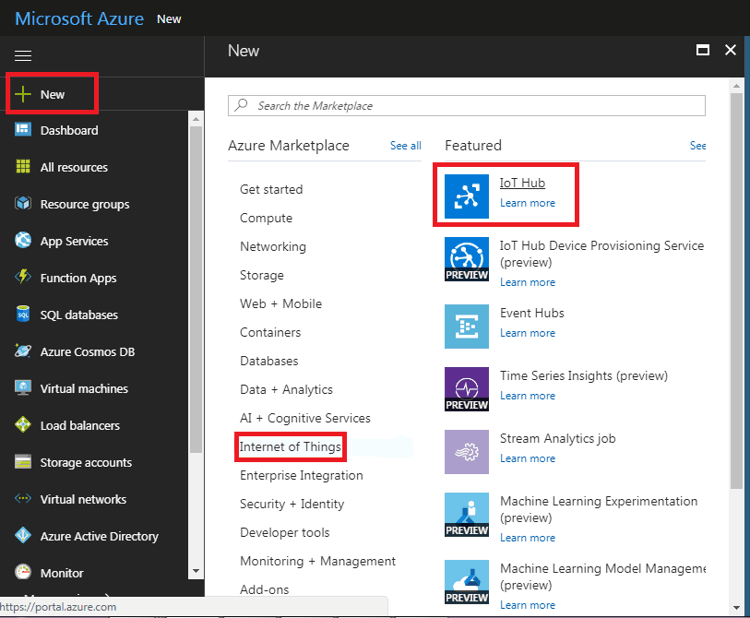Click the New blade vertical scrollbar thumb
The height and width of the screenshot is (618, 750).
pyautogui.click(x=737, y=291)
